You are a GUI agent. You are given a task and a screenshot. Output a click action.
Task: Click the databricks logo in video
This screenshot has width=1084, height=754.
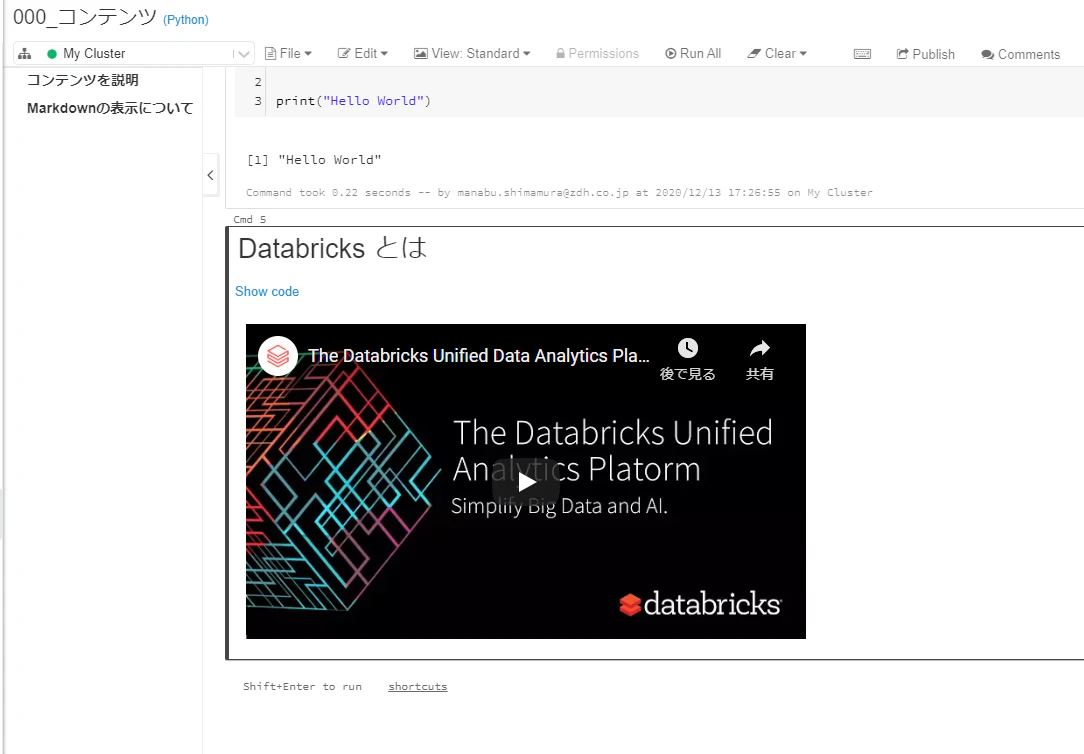tap(700, 604)
